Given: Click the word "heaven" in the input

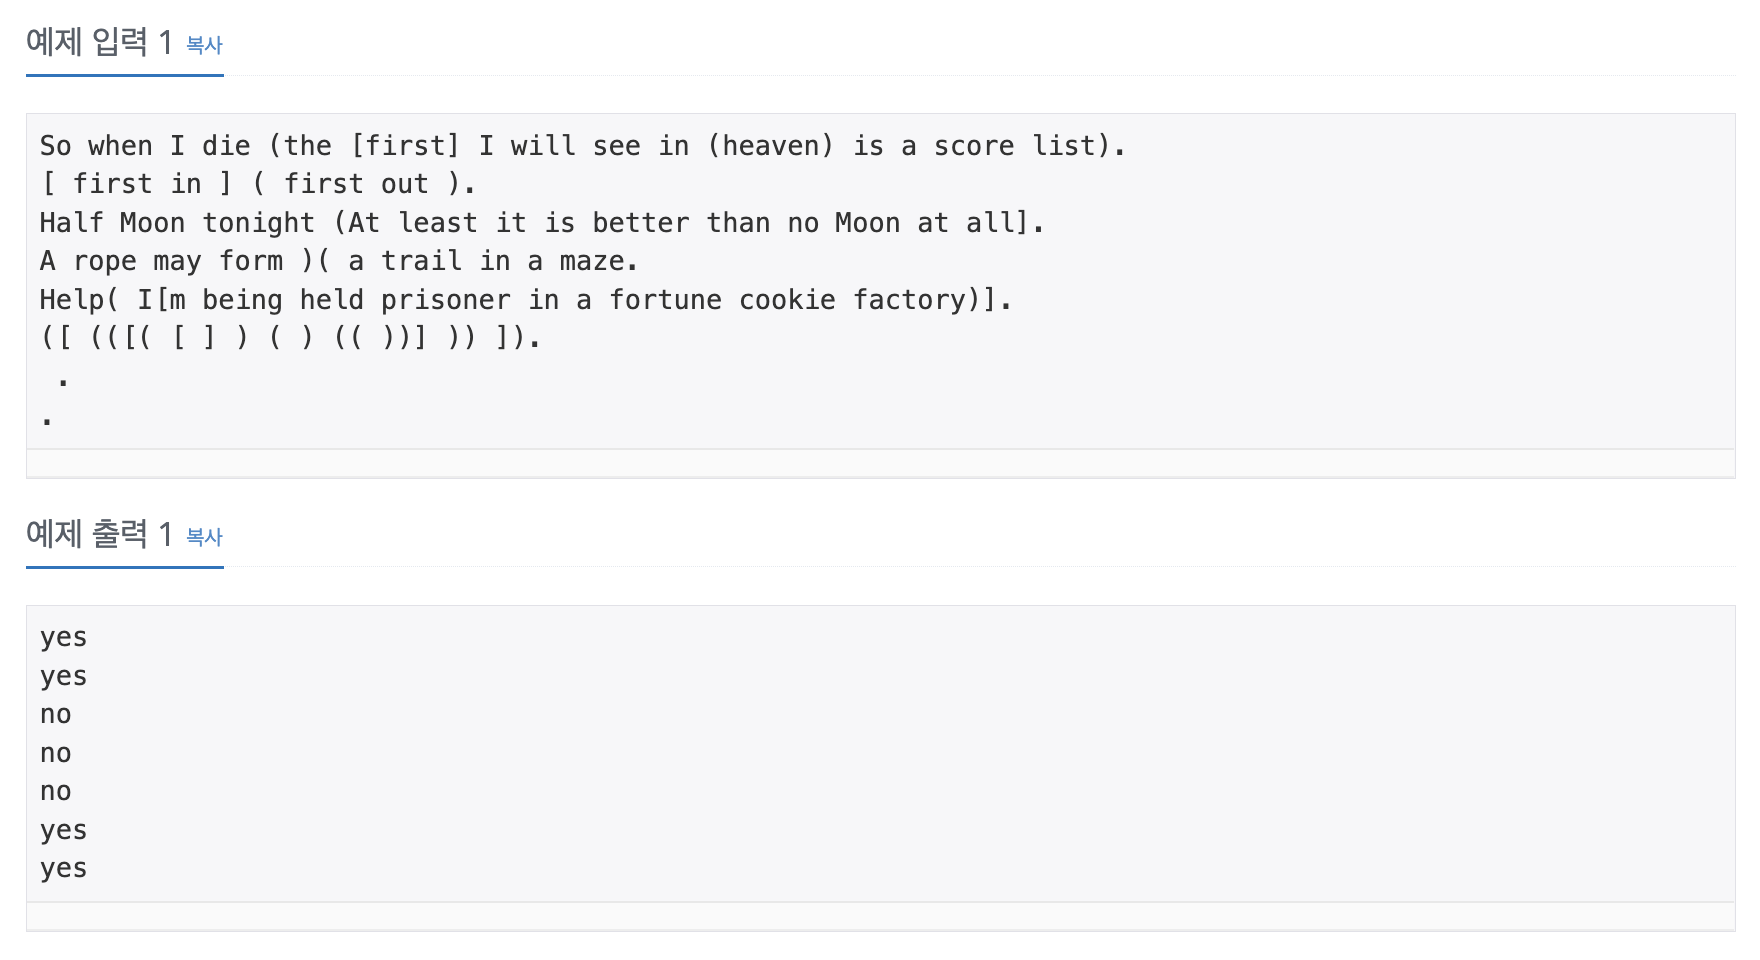Looking at the screenshot, I should point(770,146).
